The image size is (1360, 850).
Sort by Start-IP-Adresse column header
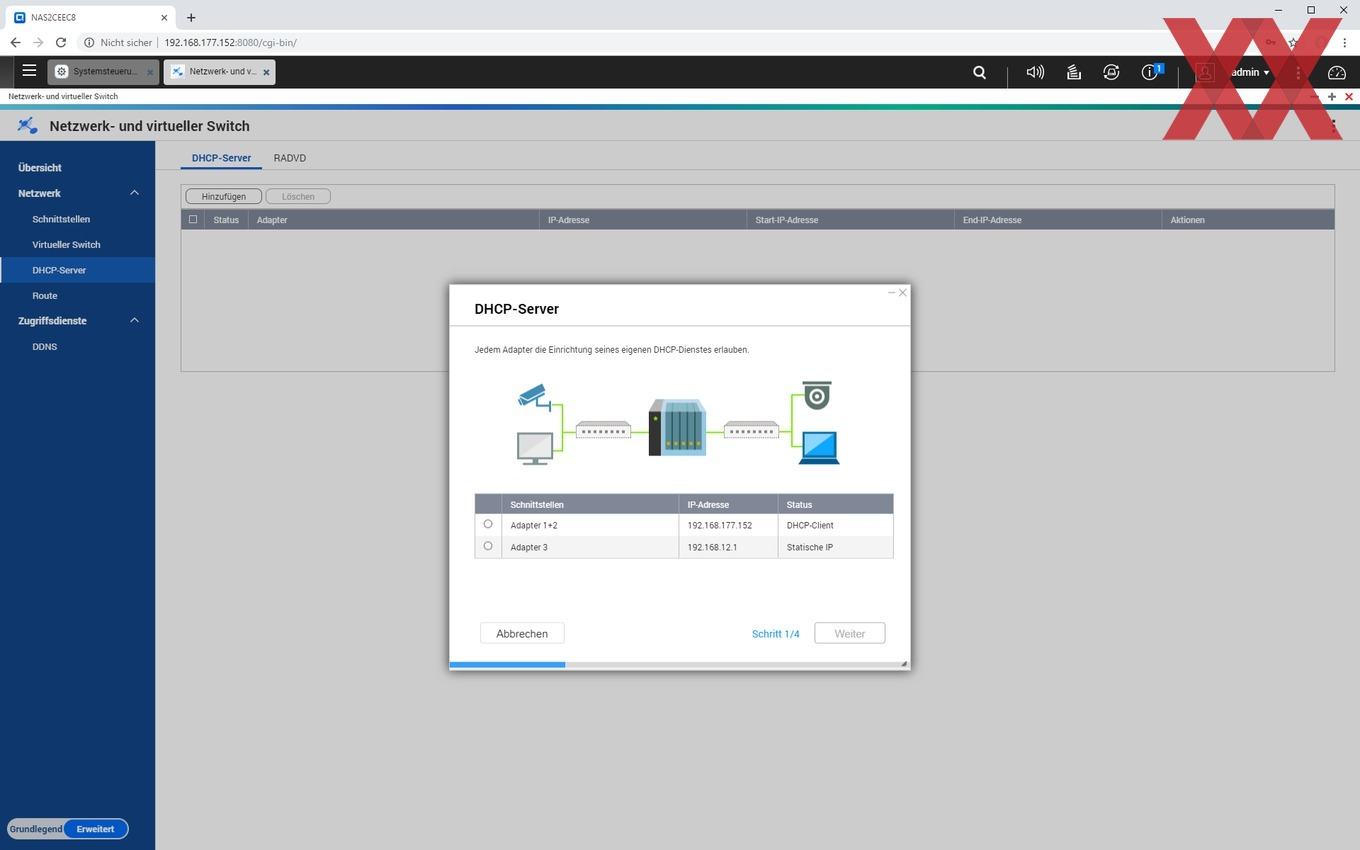pyautogui.click(x=850, y=220)
